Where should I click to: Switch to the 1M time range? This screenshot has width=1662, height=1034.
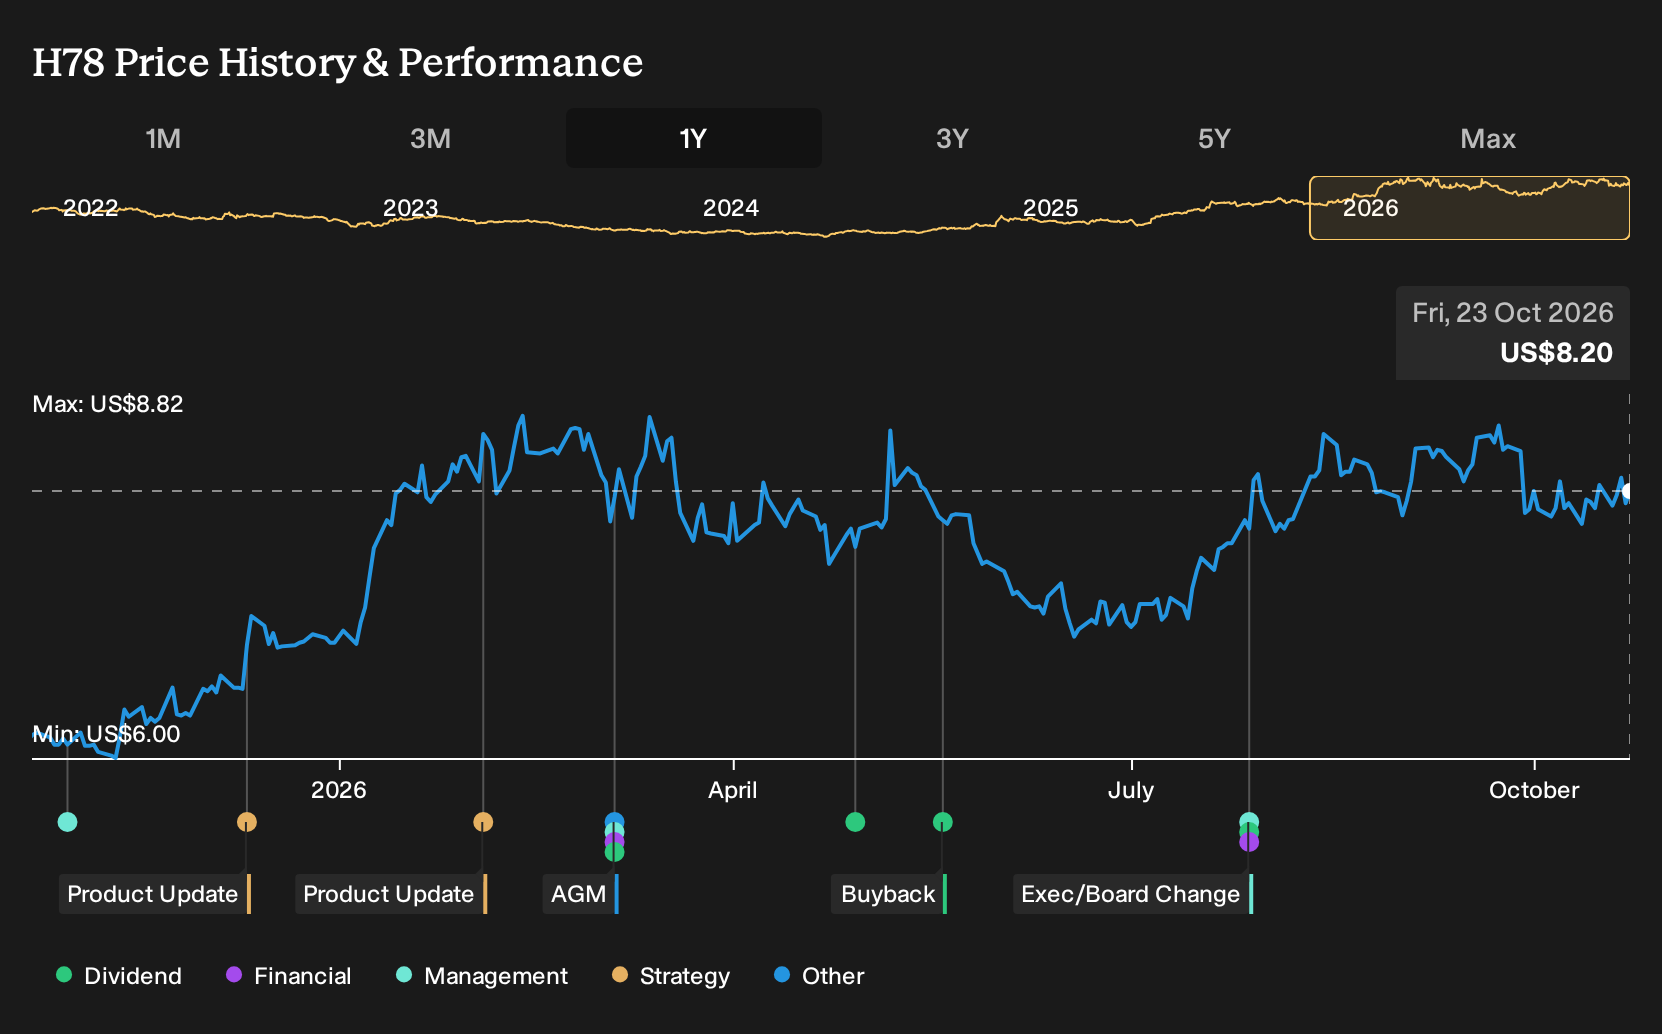click(x=163, y=138)
